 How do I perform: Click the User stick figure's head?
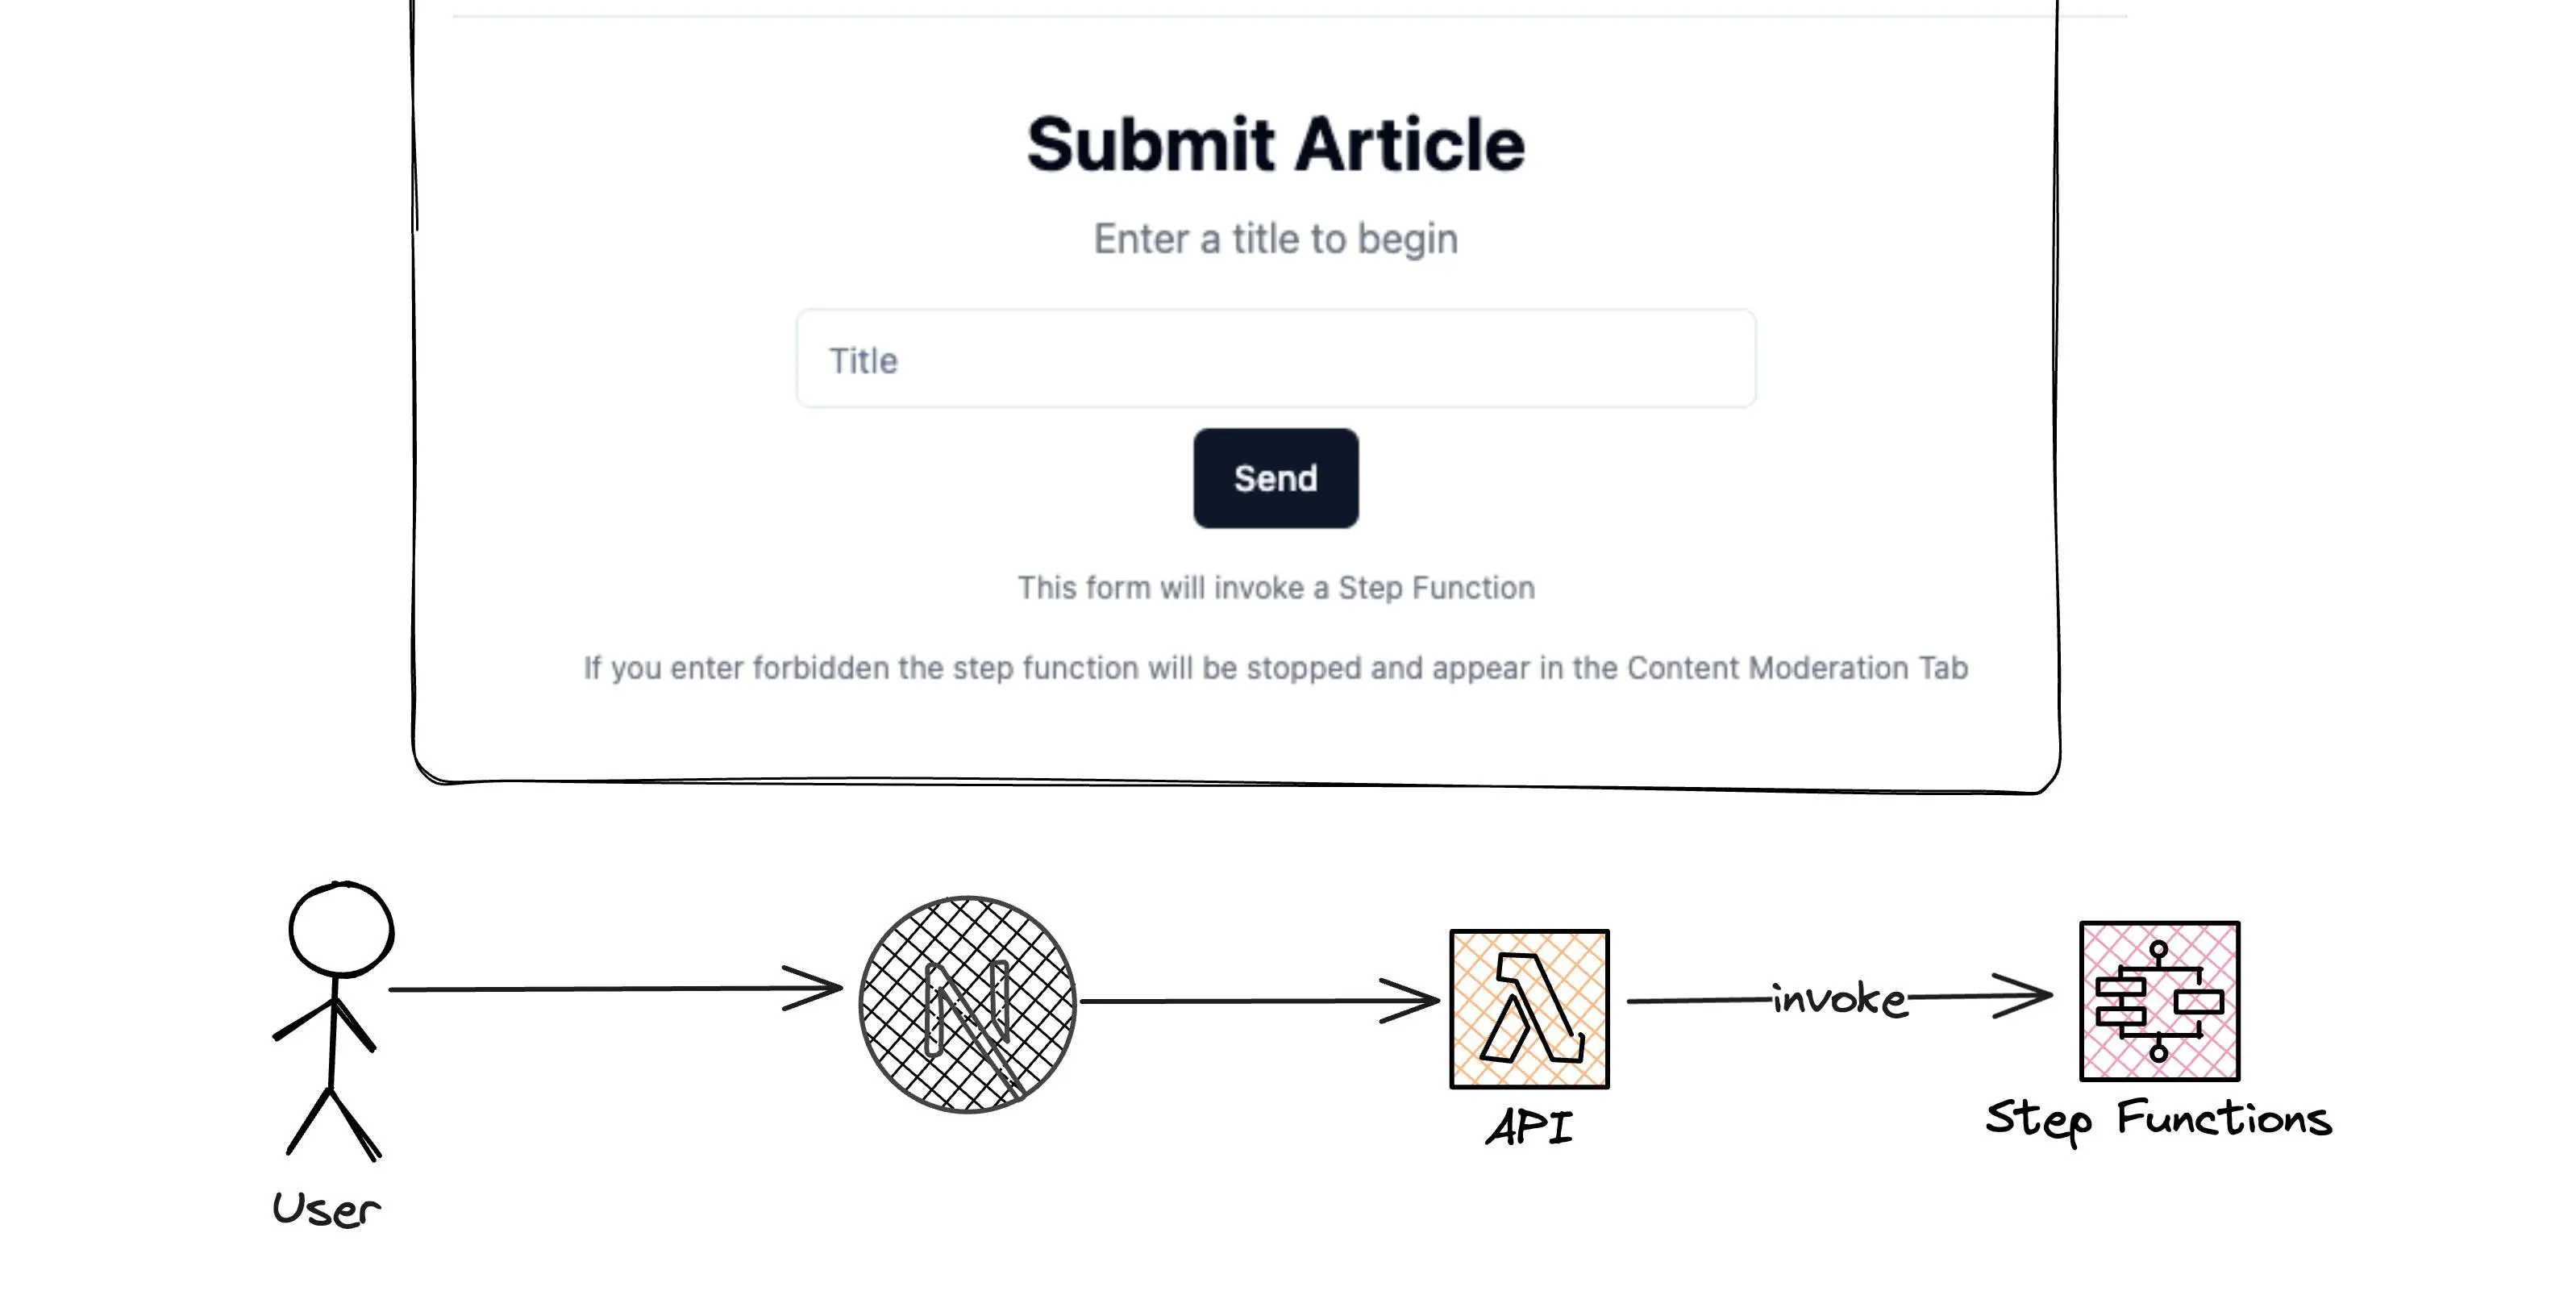pos(341,928)
